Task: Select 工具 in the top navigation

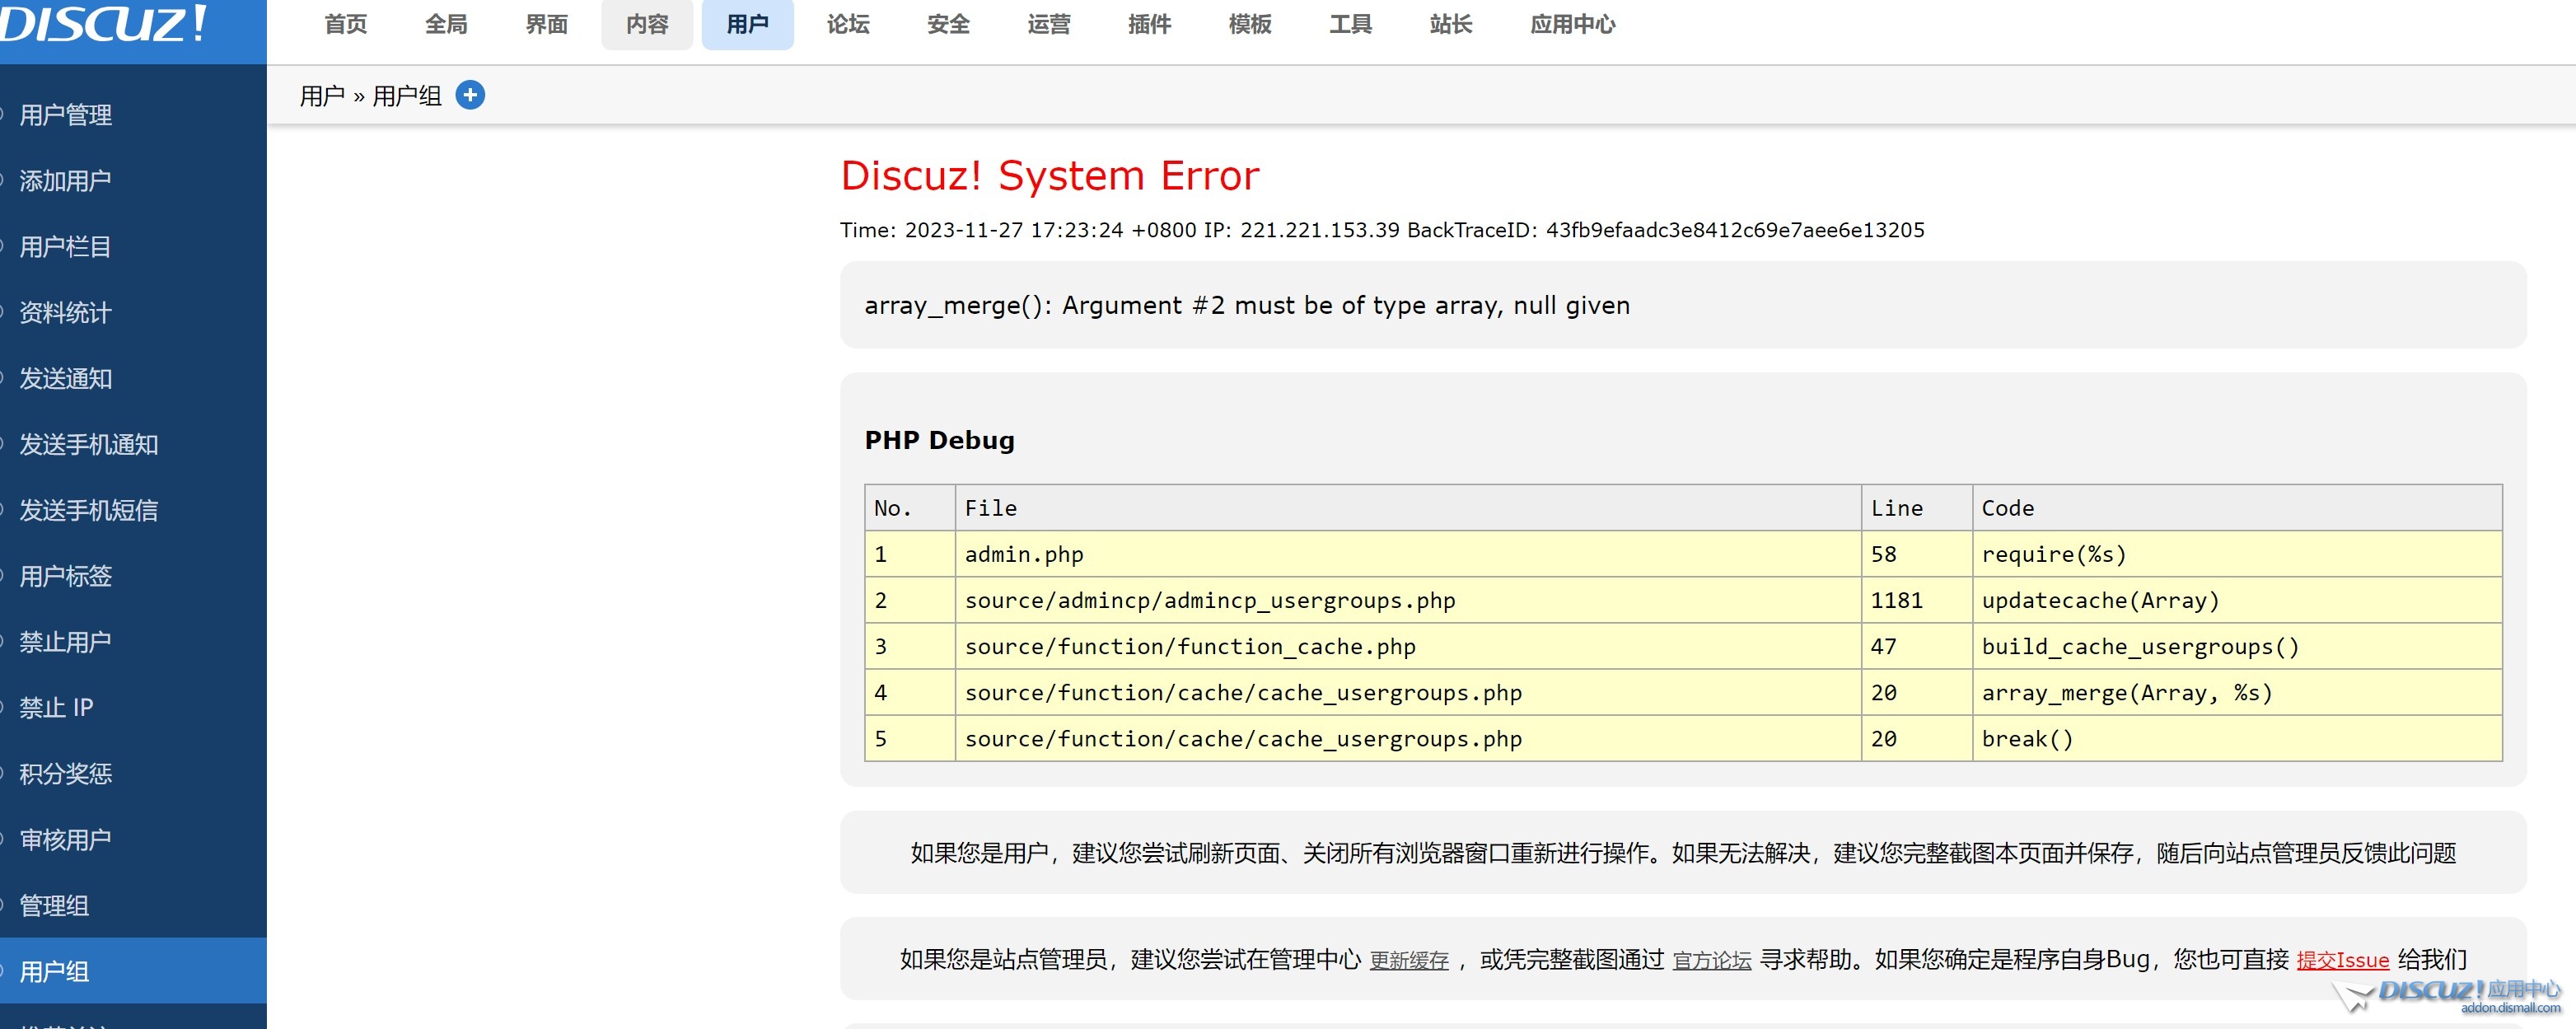Action: pyautogui.click(x=1350, y=25)
